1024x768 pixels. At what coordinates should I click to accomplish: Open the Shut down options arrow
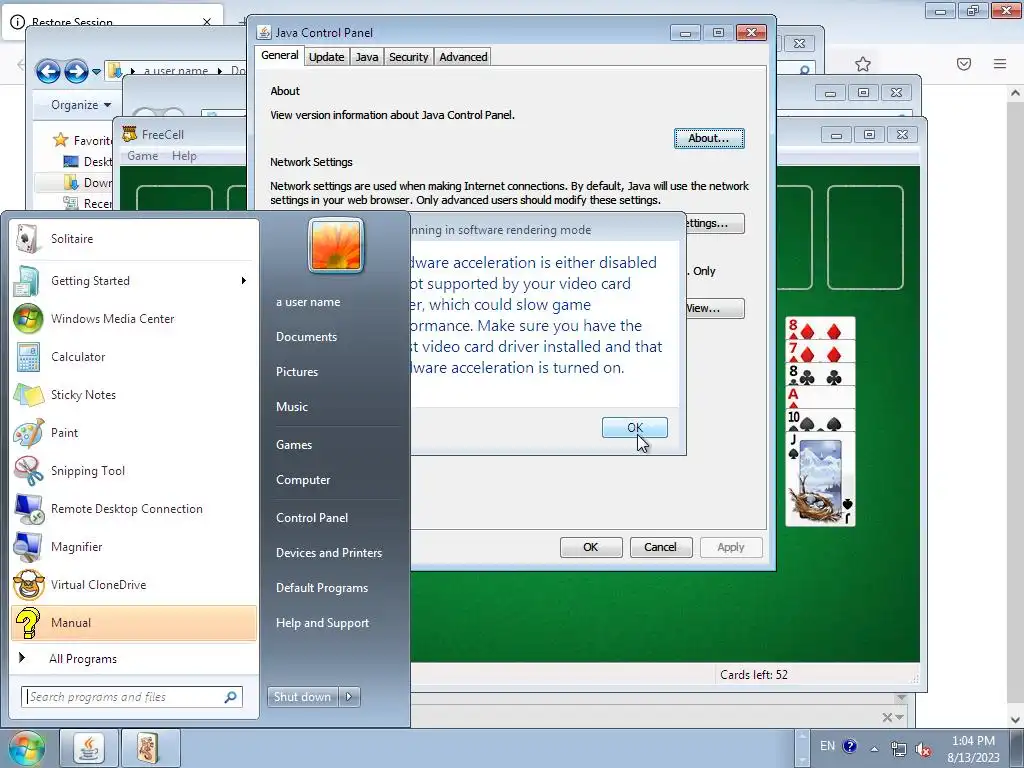click(349, 697)
